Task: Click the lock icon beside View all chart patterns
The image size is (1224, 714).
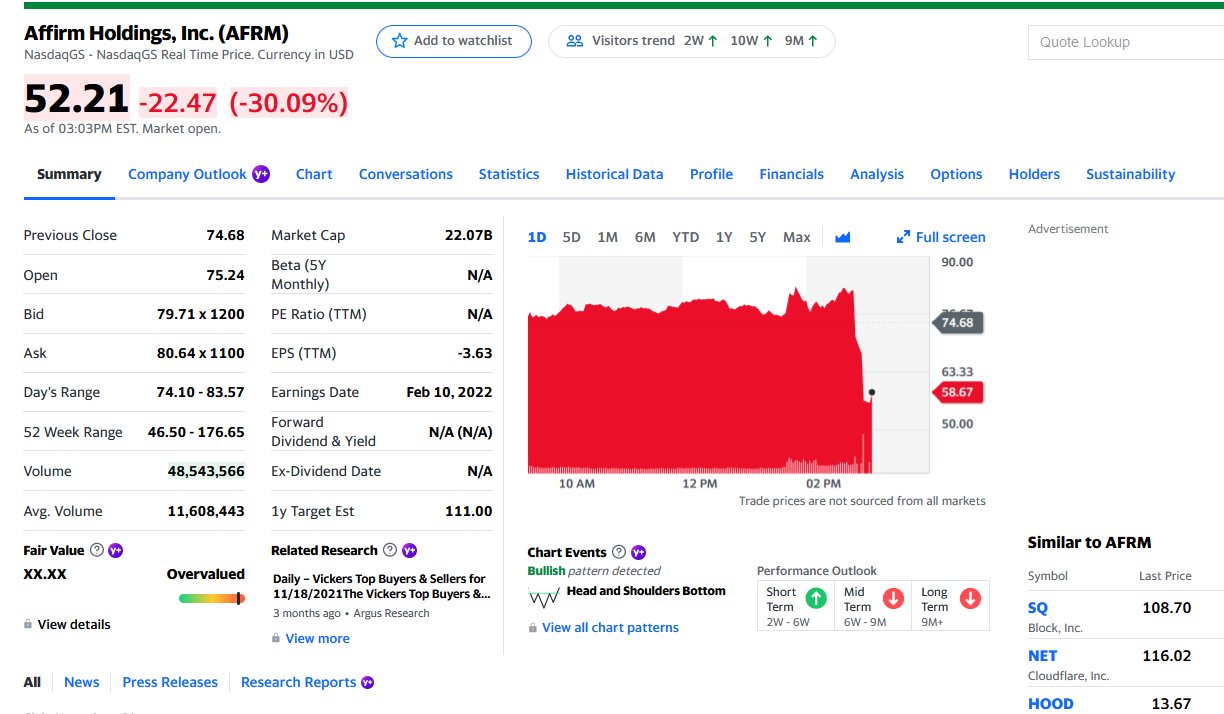Action: click(533, 627)
